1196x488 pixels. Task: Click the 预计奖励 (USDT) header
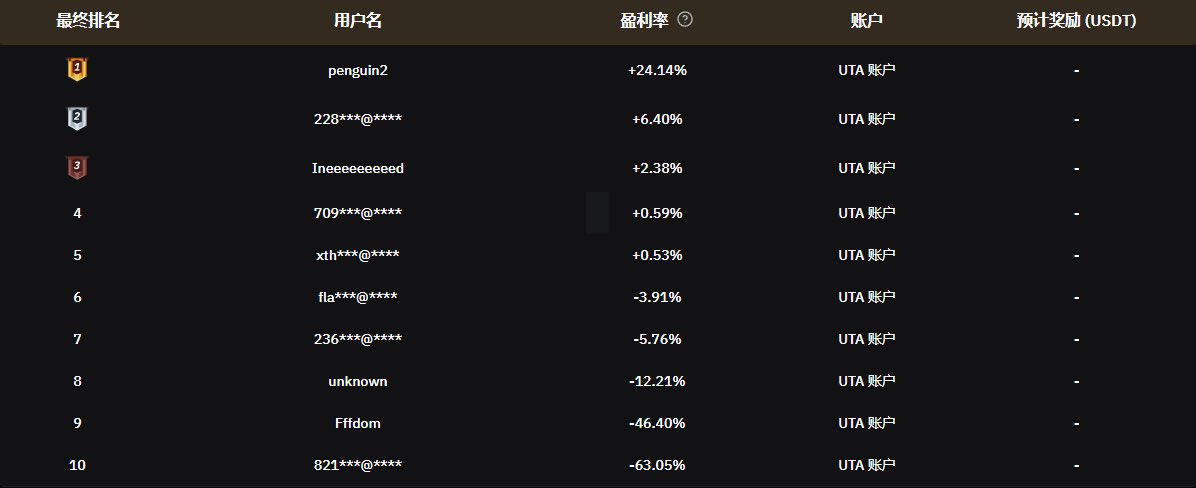pos(1076,21)
